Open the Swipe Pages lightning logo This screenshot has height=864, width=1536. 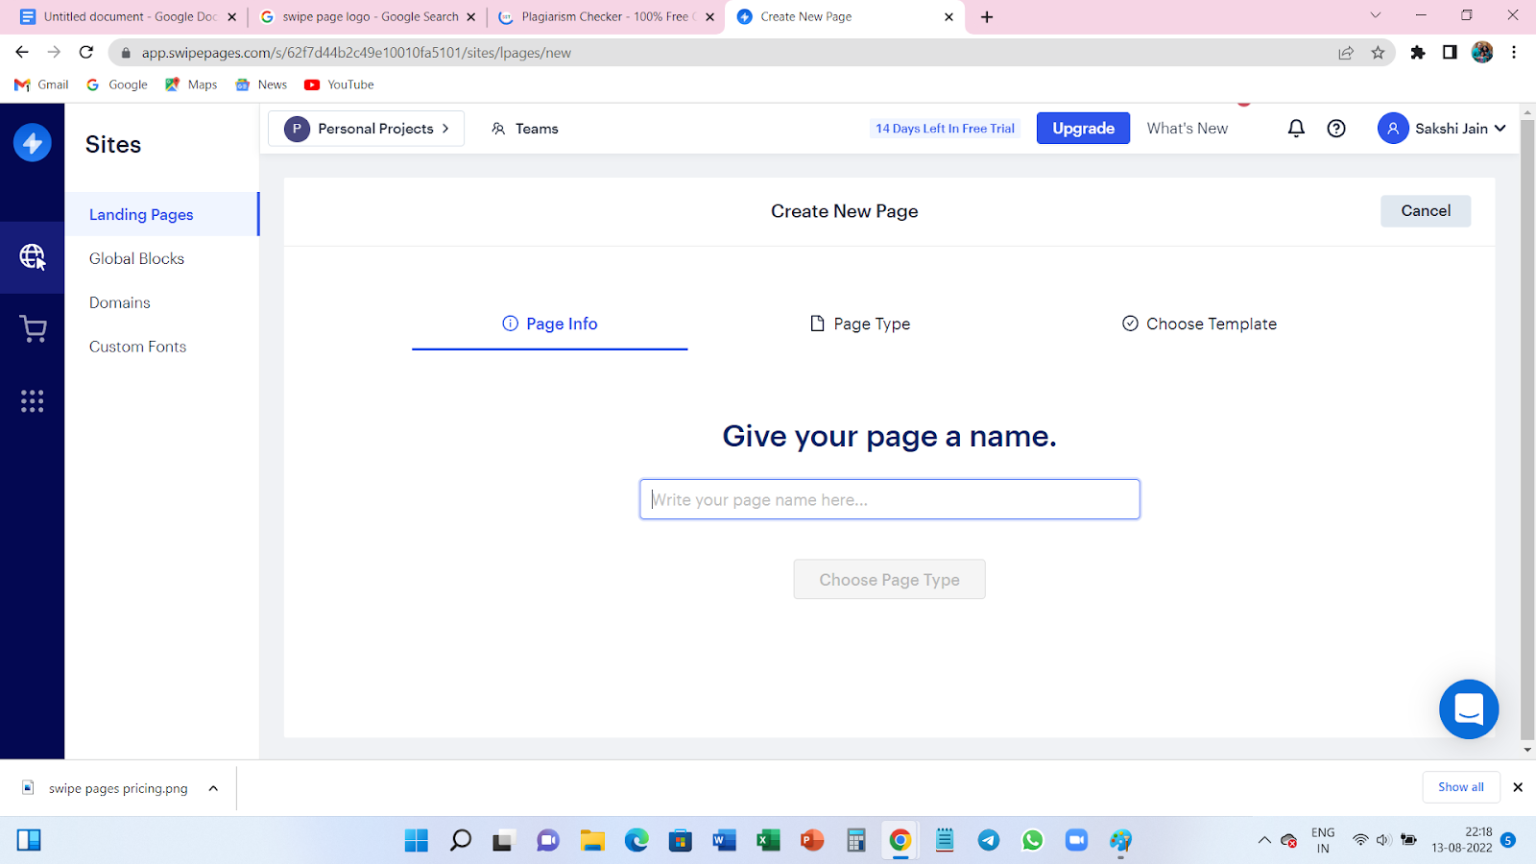pyautogui.click(x=32, y=142)
